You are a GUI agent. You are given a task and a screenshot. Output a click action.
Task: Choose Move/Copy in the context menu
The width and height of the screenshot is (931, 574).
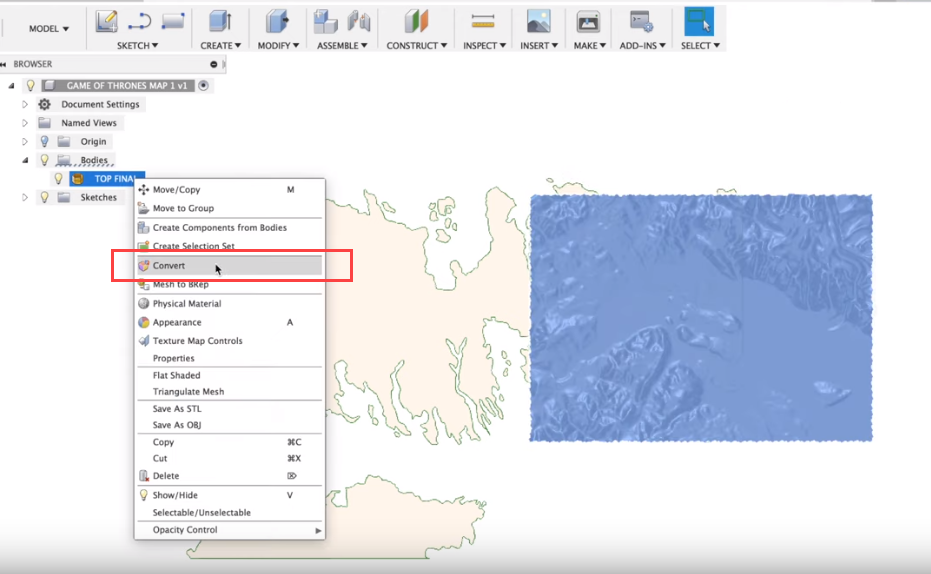coord(229,189)
